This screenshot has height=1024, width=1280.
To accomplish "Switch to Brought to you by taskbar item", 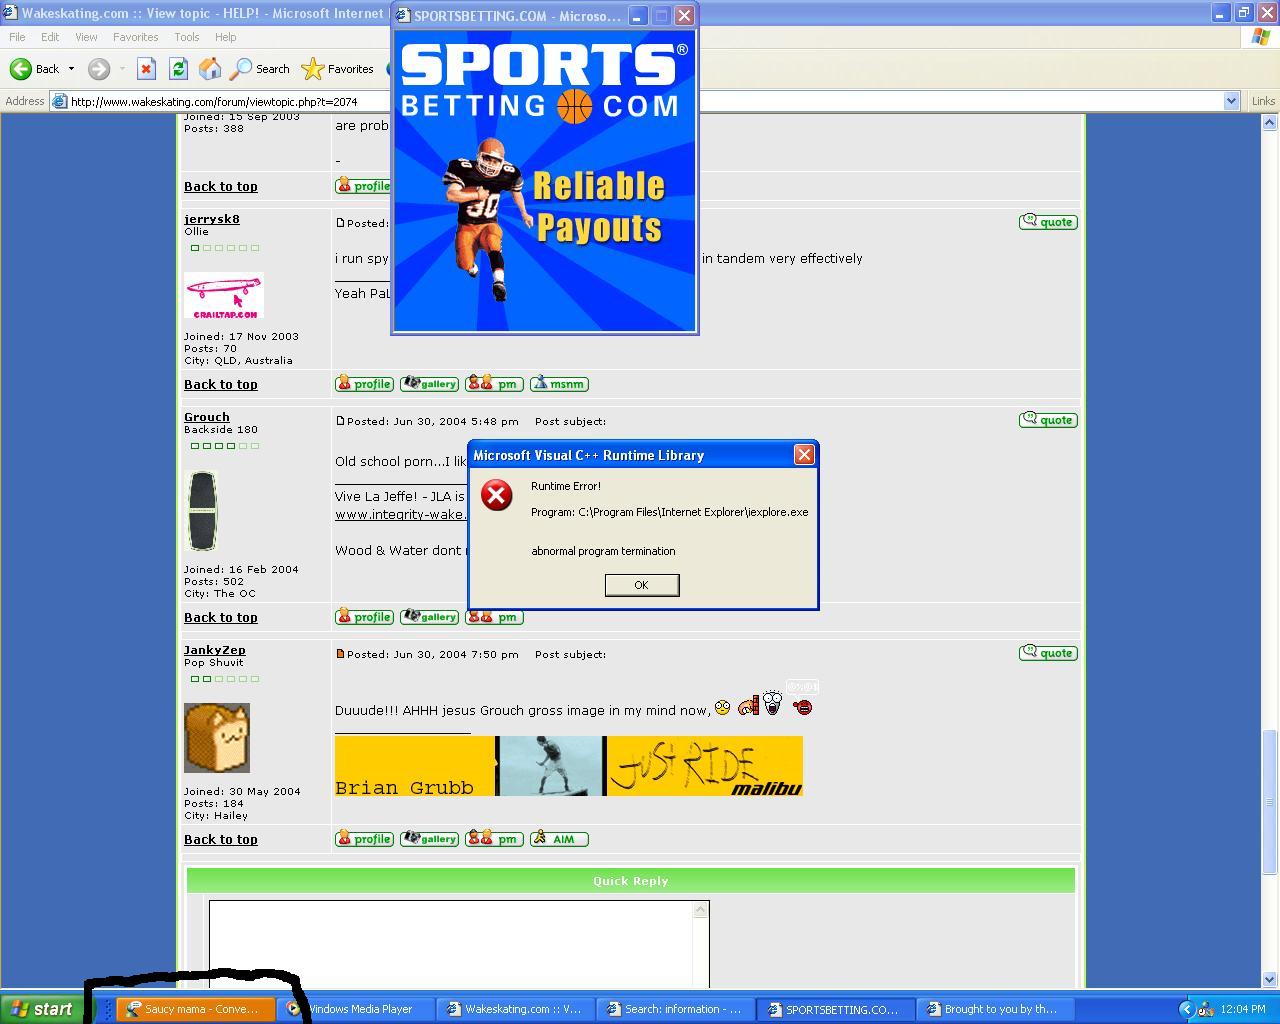I will click(997, 1009).
